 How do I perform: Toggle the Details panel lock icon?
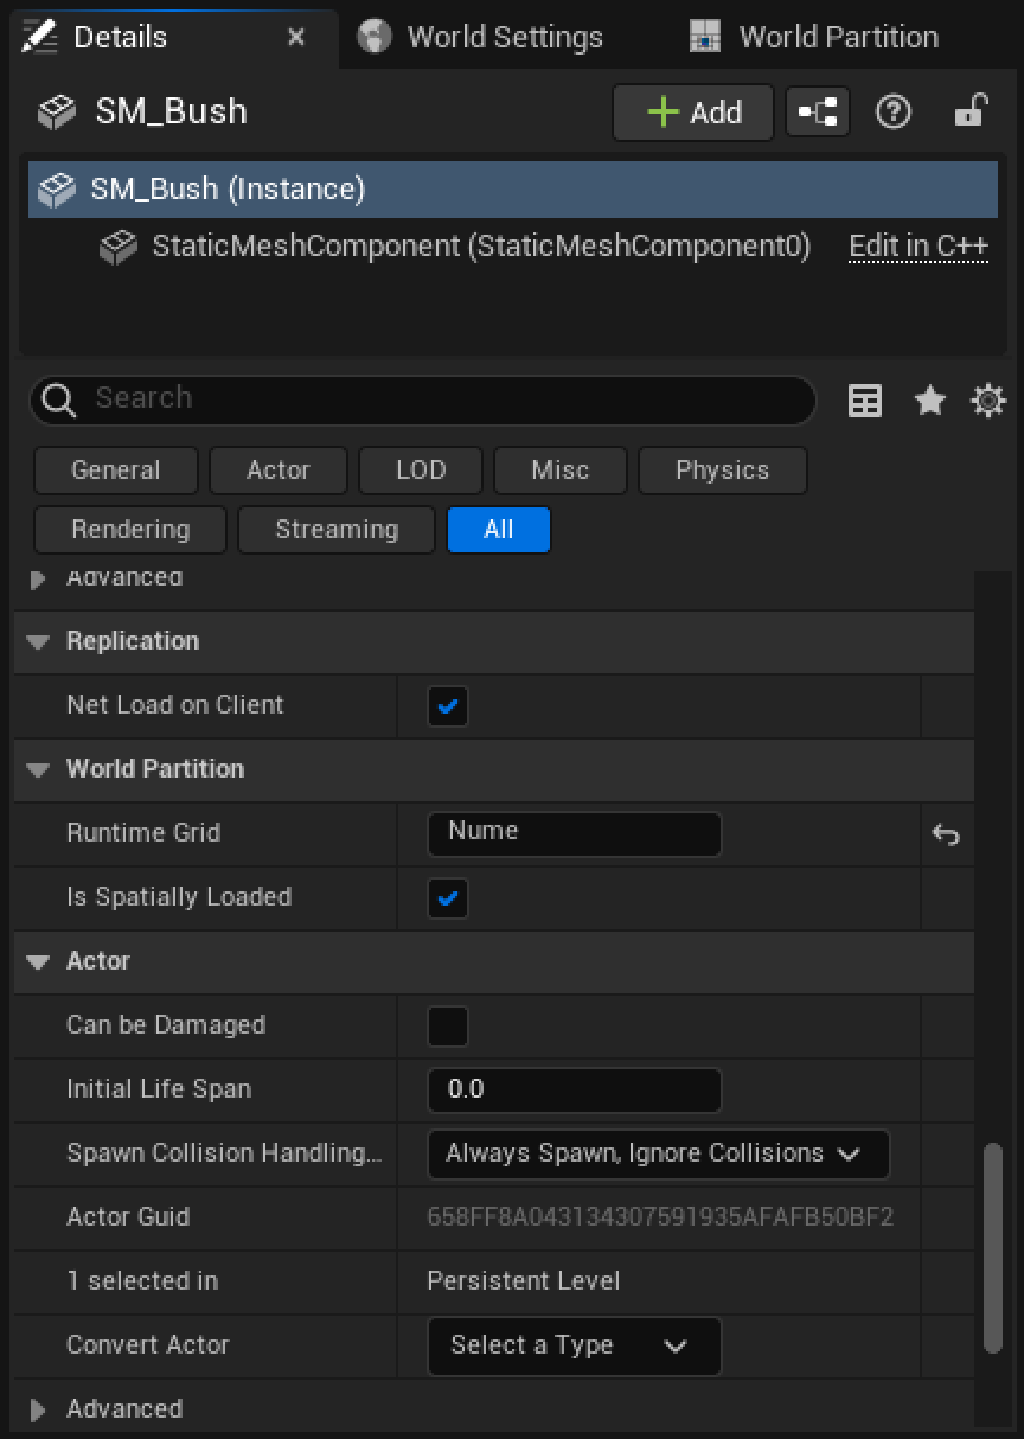coord(970,111)
